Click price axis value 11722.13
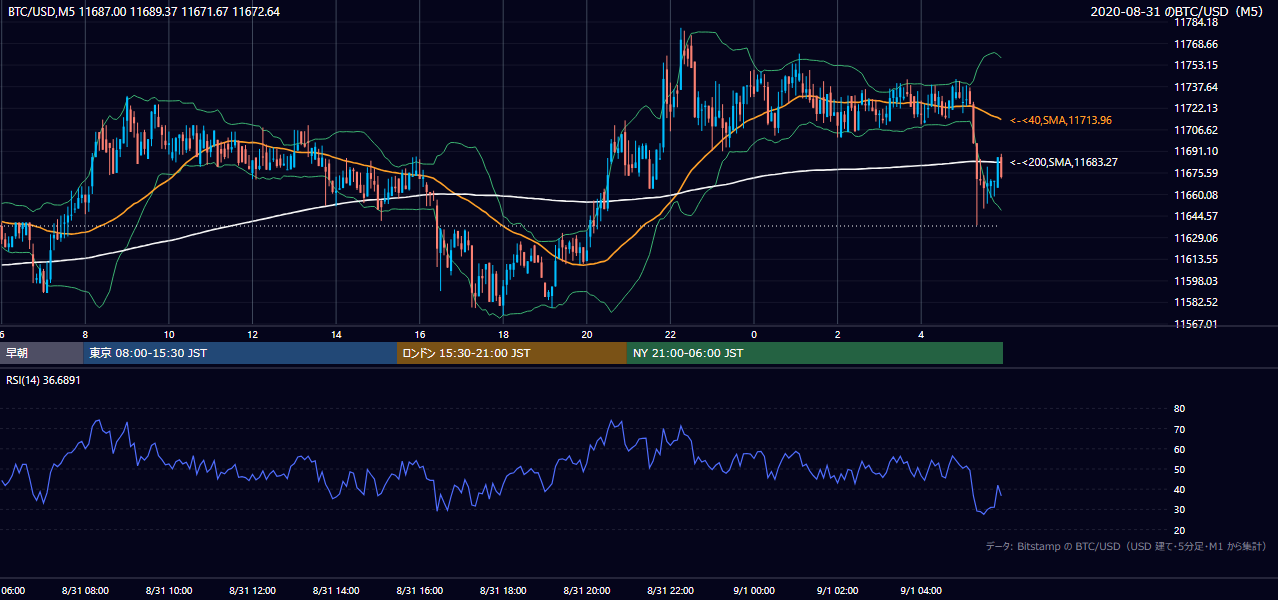 click(1195, 108)
